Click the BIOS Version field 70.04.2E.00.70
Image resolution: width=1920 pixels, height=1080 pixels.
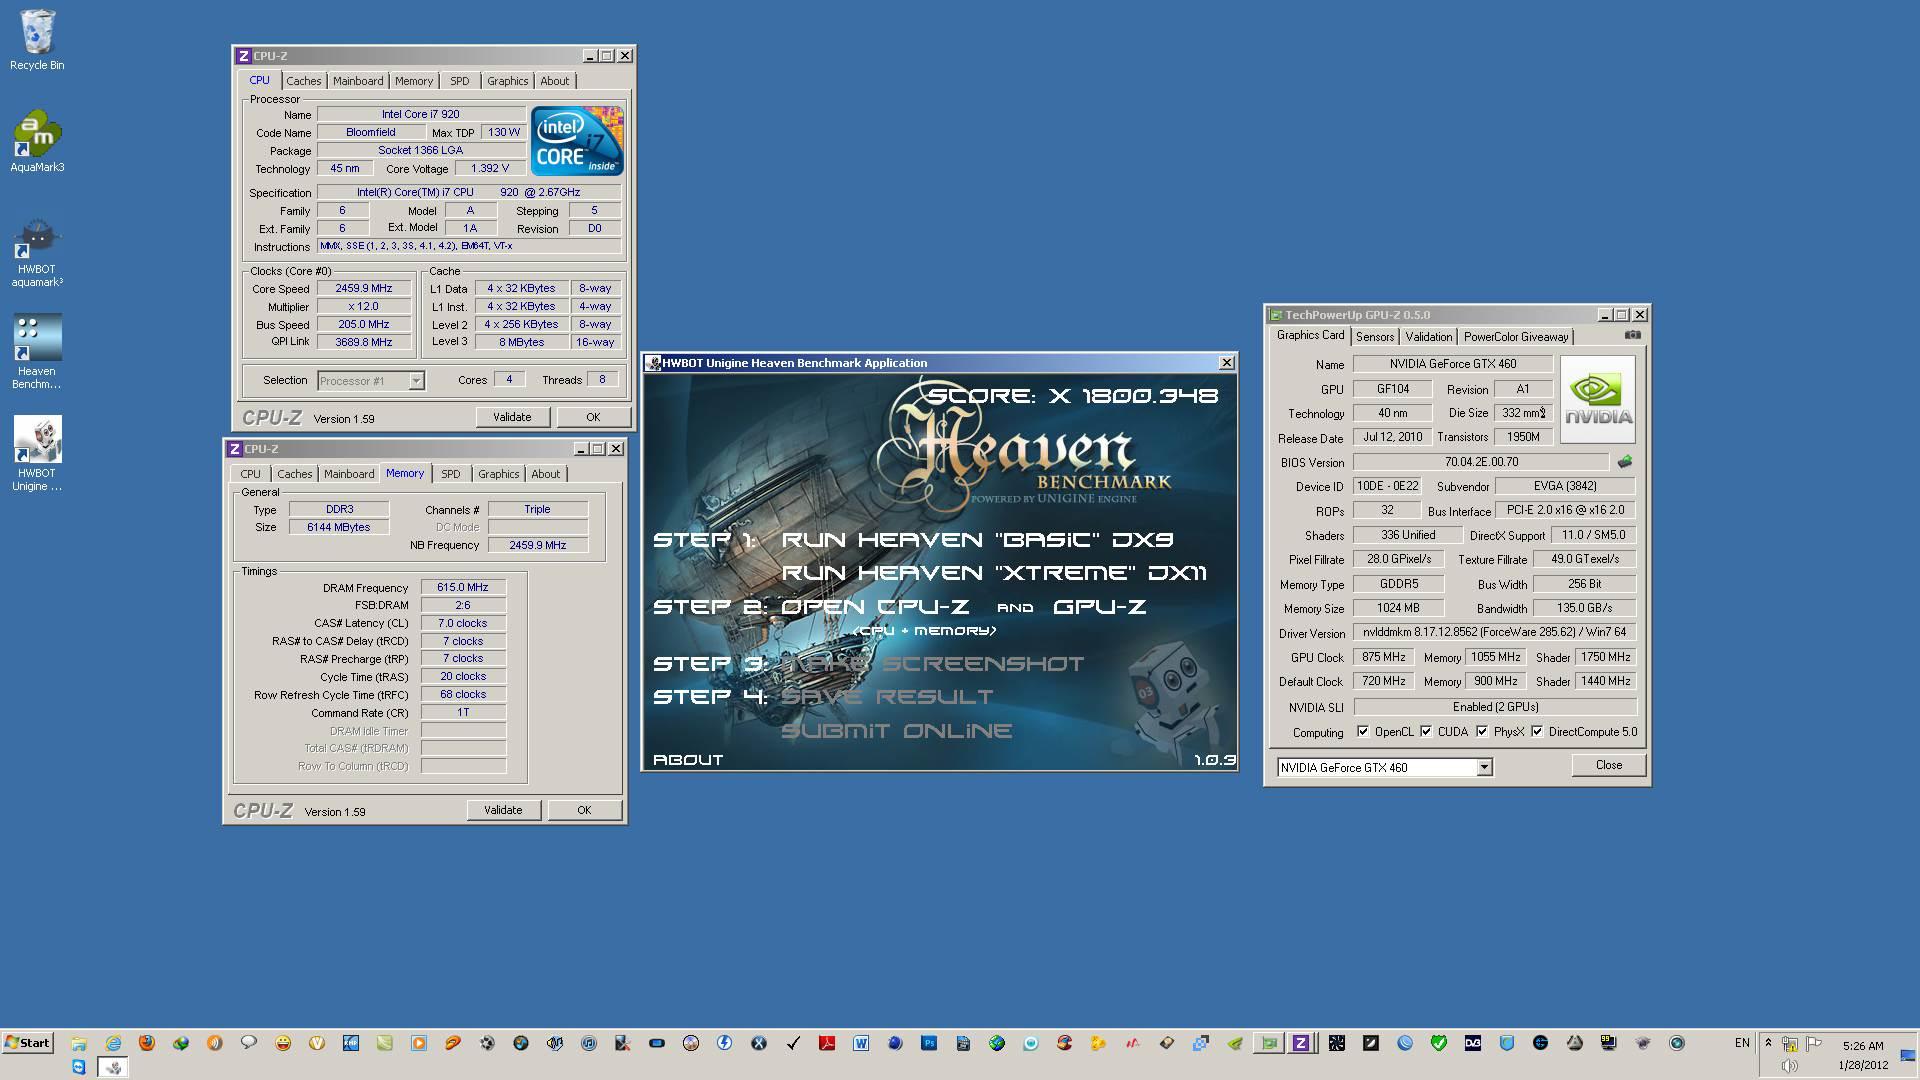click(1481, 462)
